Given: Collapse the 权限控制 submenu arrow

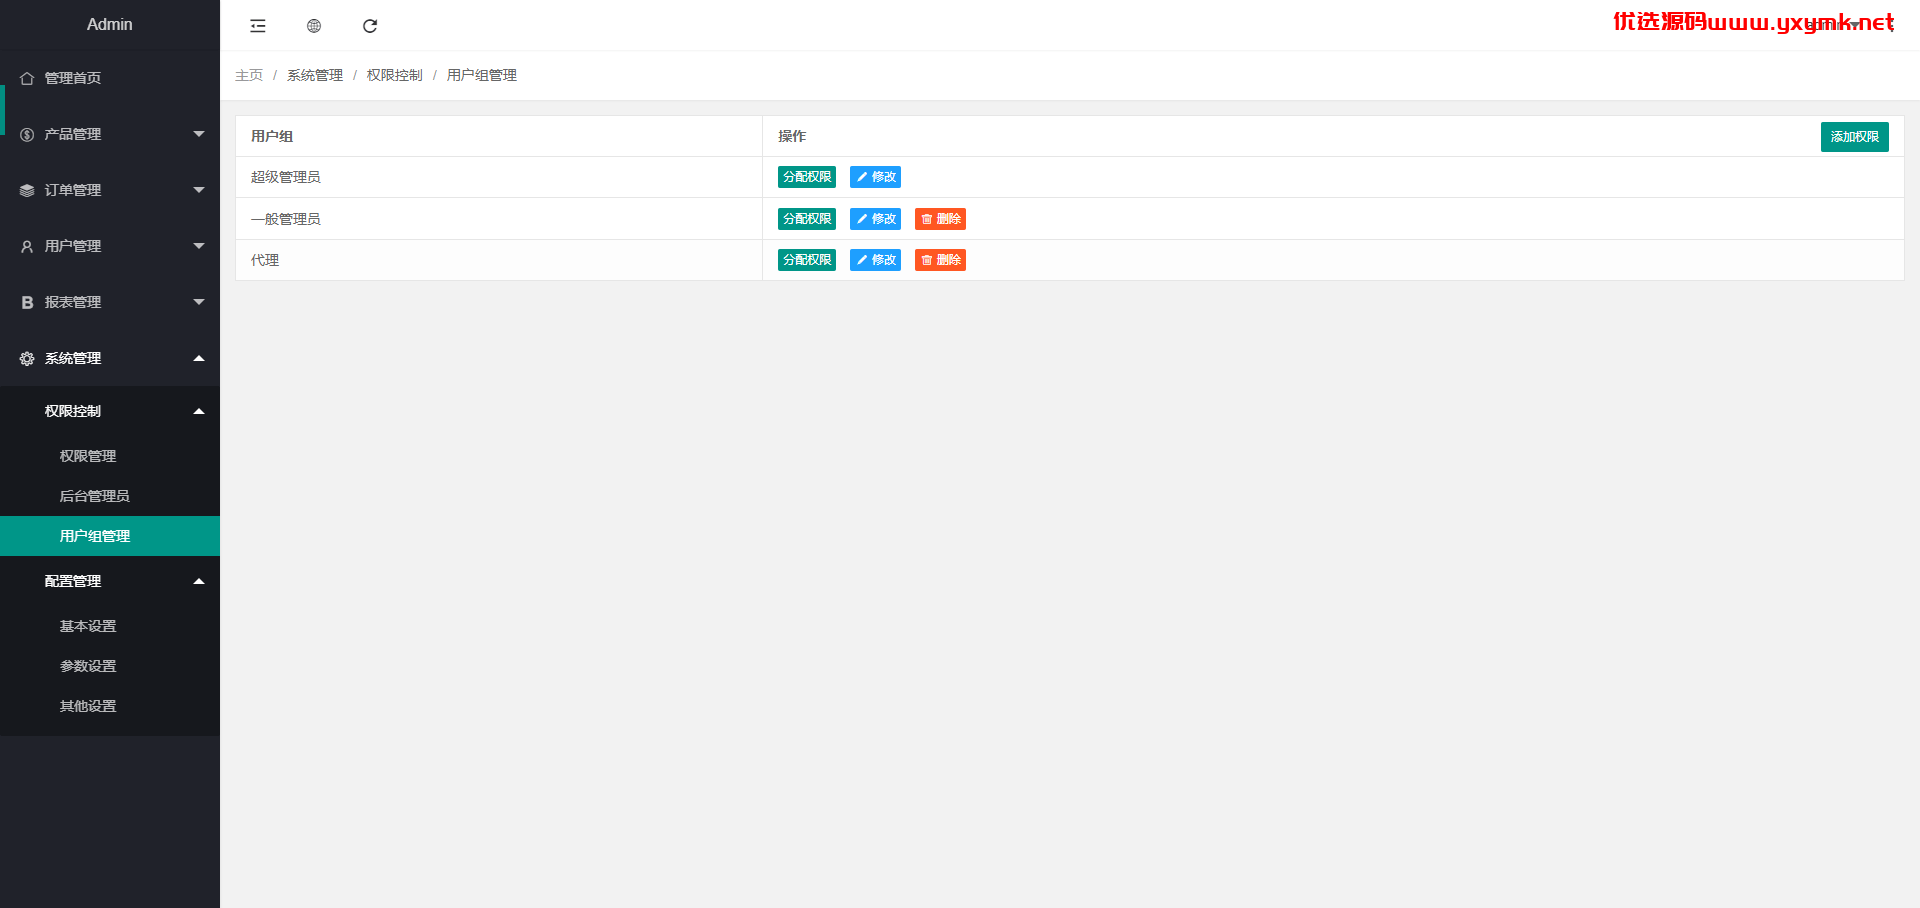Looking at the screenshot, I should tap(199, 411).
